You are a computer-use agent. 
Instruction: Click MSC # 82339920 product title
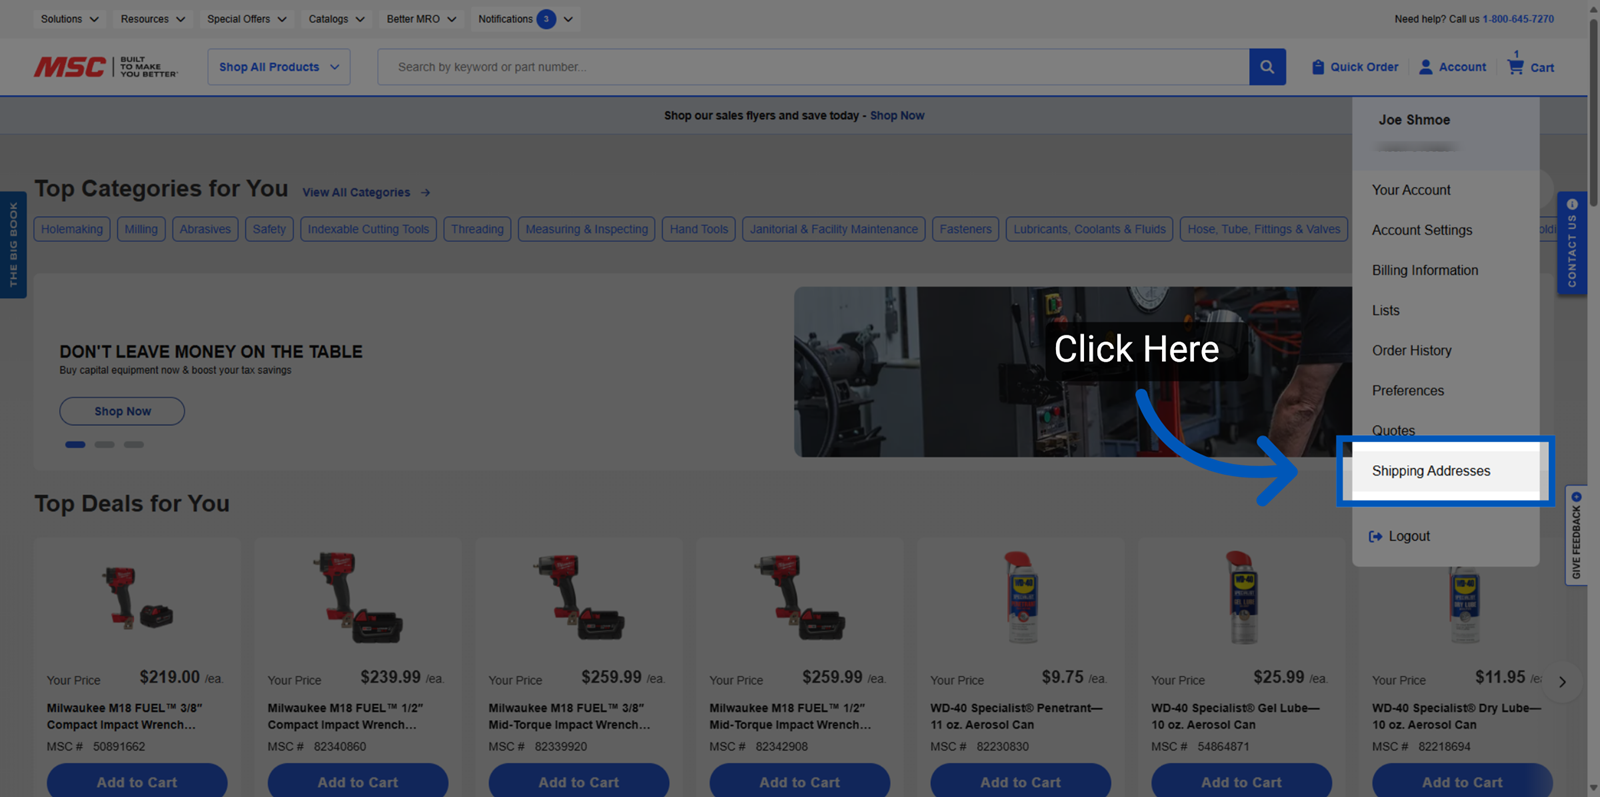569,716
